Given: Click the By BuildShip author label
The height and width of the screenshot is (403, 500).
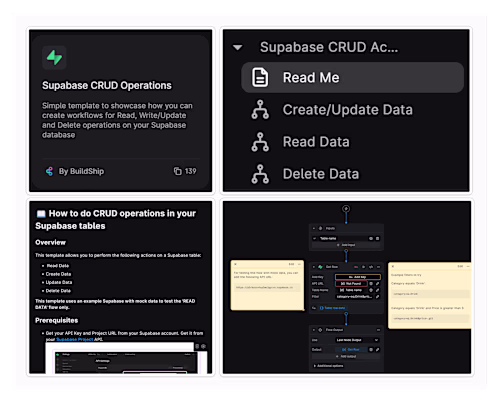Looking at the screenshot, I should point(81,171).
